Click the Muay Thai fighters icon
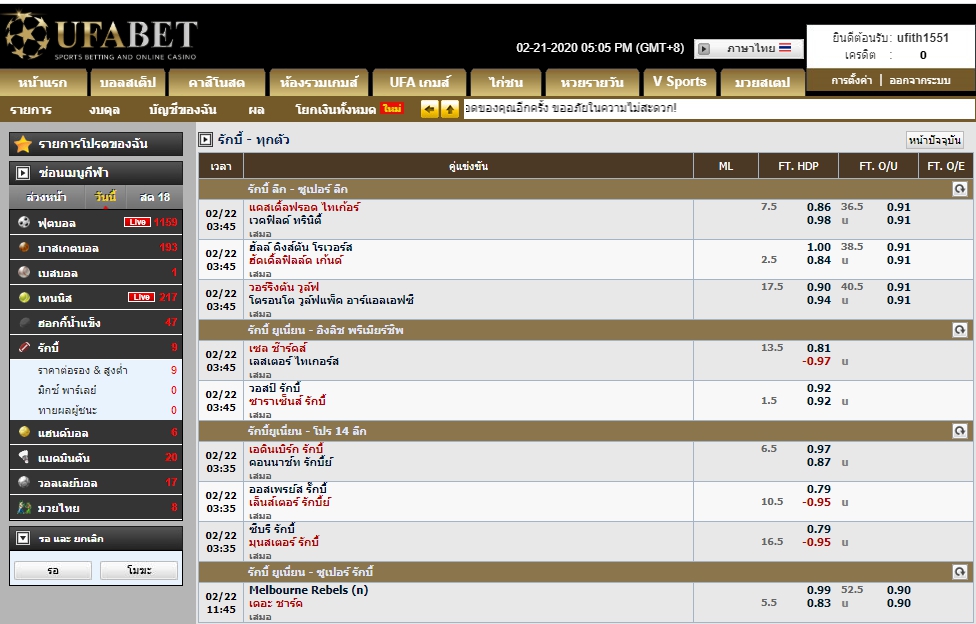The height and width of the screenshot is (624, 976). (x=24, y=508)
